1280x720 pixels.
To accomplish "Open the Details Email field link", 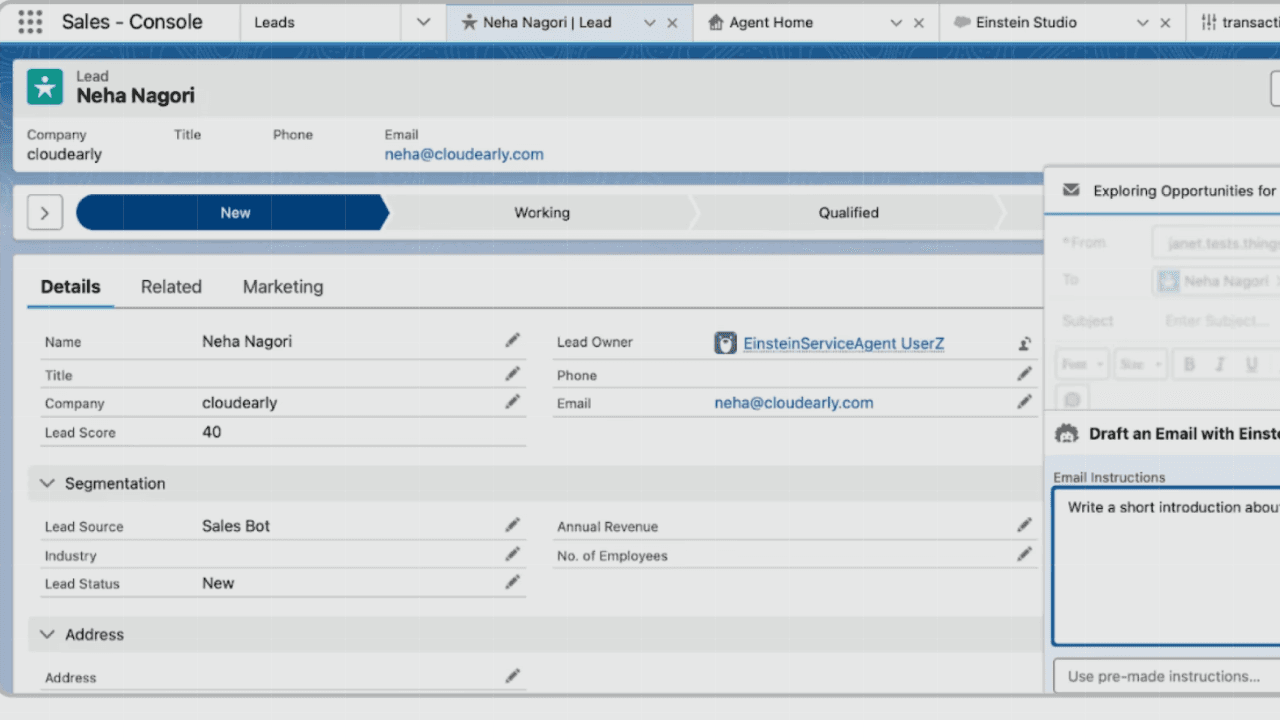I will pyautogui.click(x=794, y=403).
